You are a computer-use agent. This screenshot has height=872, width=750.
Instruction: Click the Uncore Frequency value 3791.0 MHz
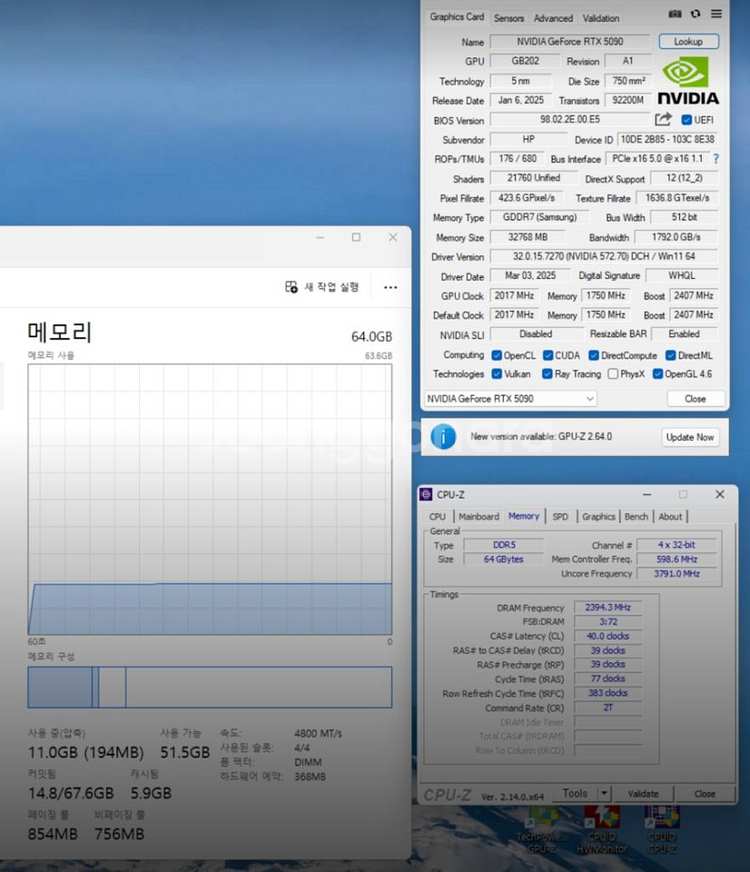coord(677,573)
